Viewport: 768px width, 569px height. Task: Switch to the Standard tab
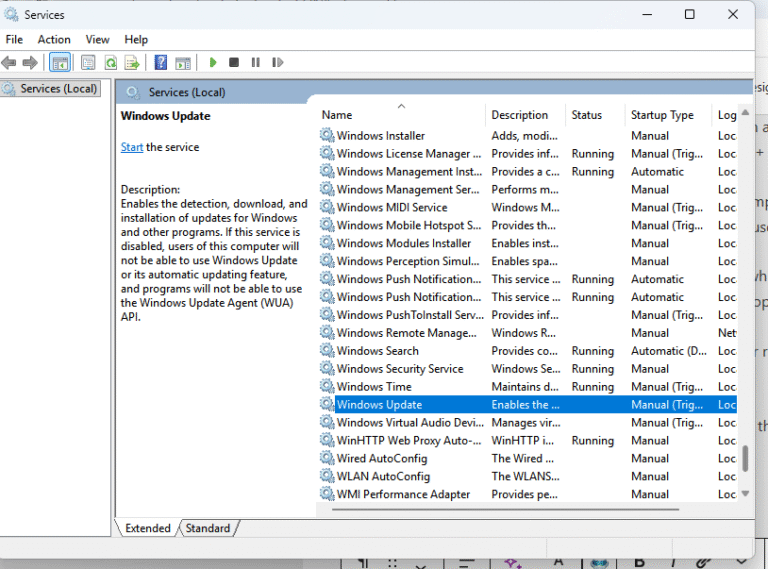tap(208, 528)
